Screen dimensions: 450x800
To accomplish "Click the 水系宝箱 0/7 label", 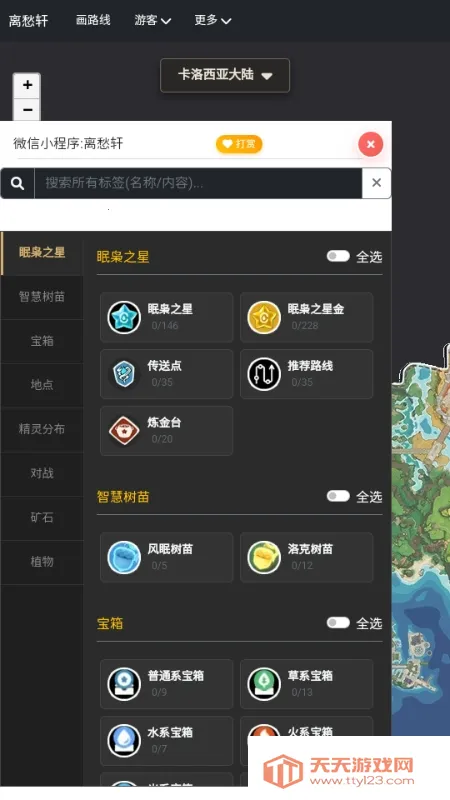I will 170,740.
